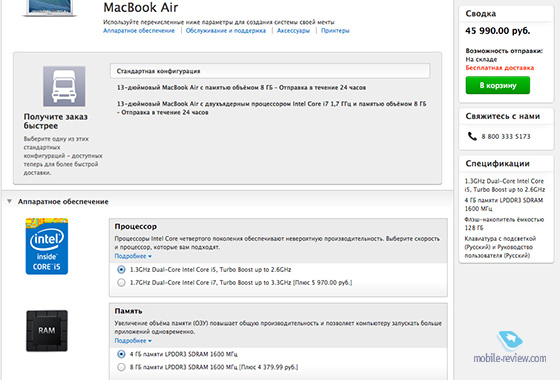The width and height of the screenshot is (560, 380).
Task: Click the Флэш-накопитель ёмкостью 128 ГБ spec line
Action: coord(504,224)
